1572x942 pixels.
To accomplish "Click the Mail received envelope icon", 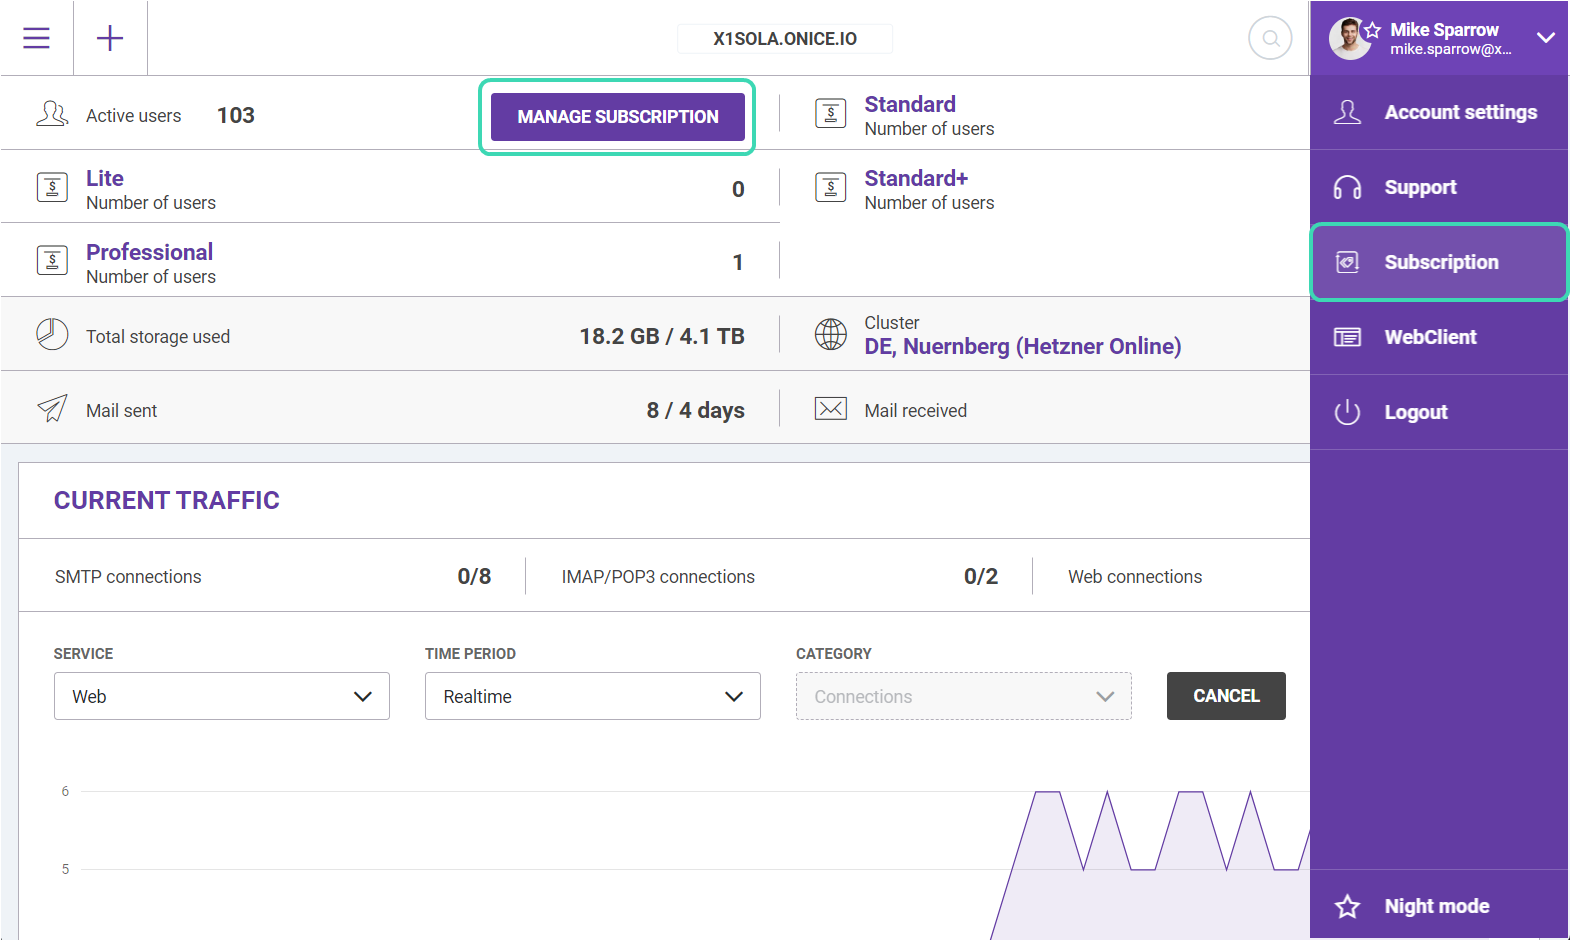I will [x=830, y=409].
